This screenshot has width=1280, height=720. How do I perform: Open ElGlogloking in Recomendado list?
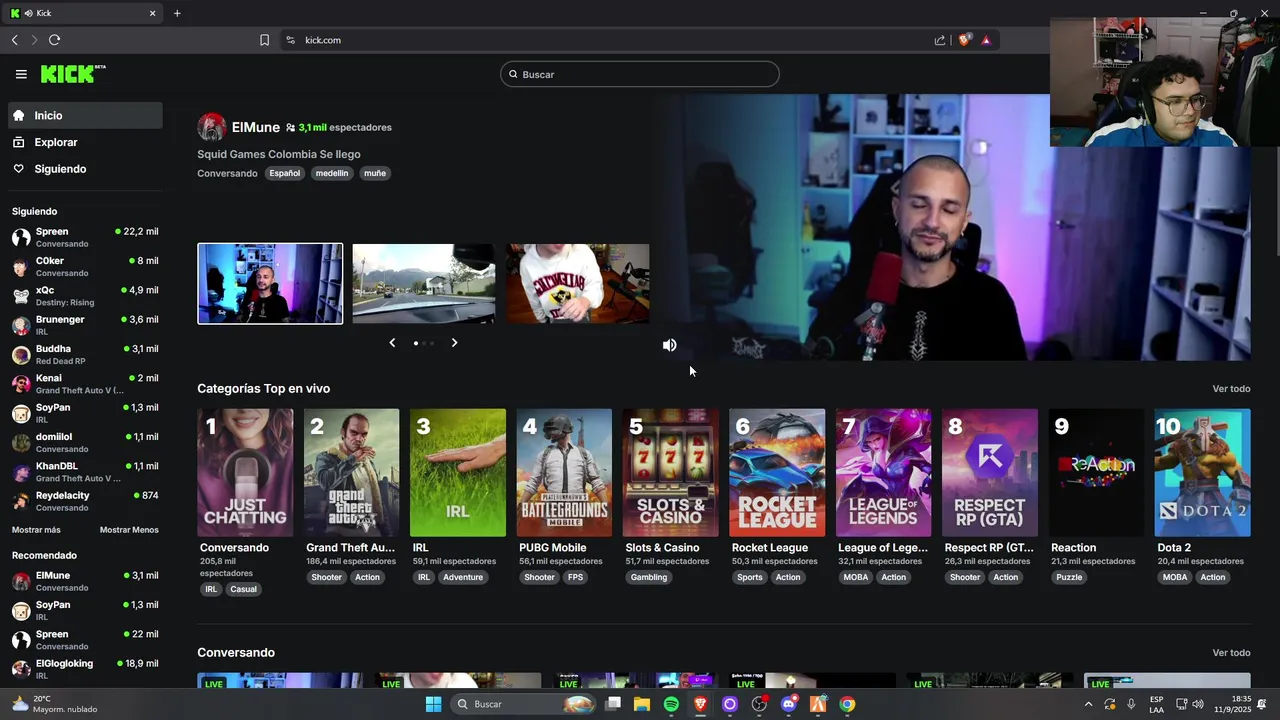(x=85, y=669)
